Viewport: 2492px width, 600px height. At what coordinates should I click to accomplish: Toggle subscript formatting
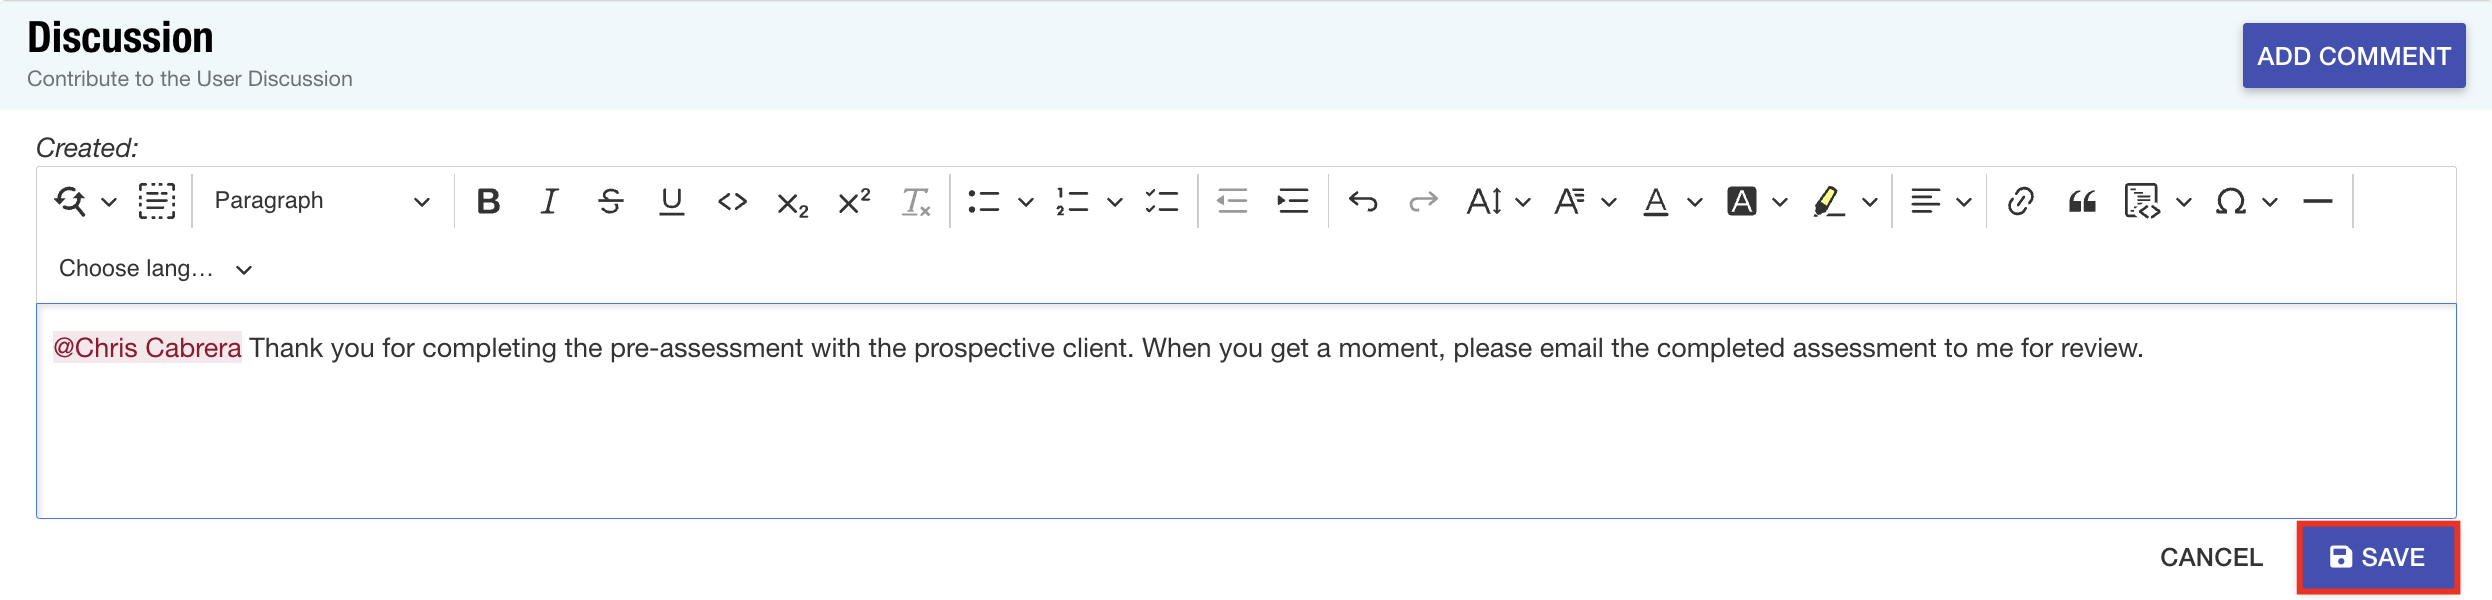point(793,202)
